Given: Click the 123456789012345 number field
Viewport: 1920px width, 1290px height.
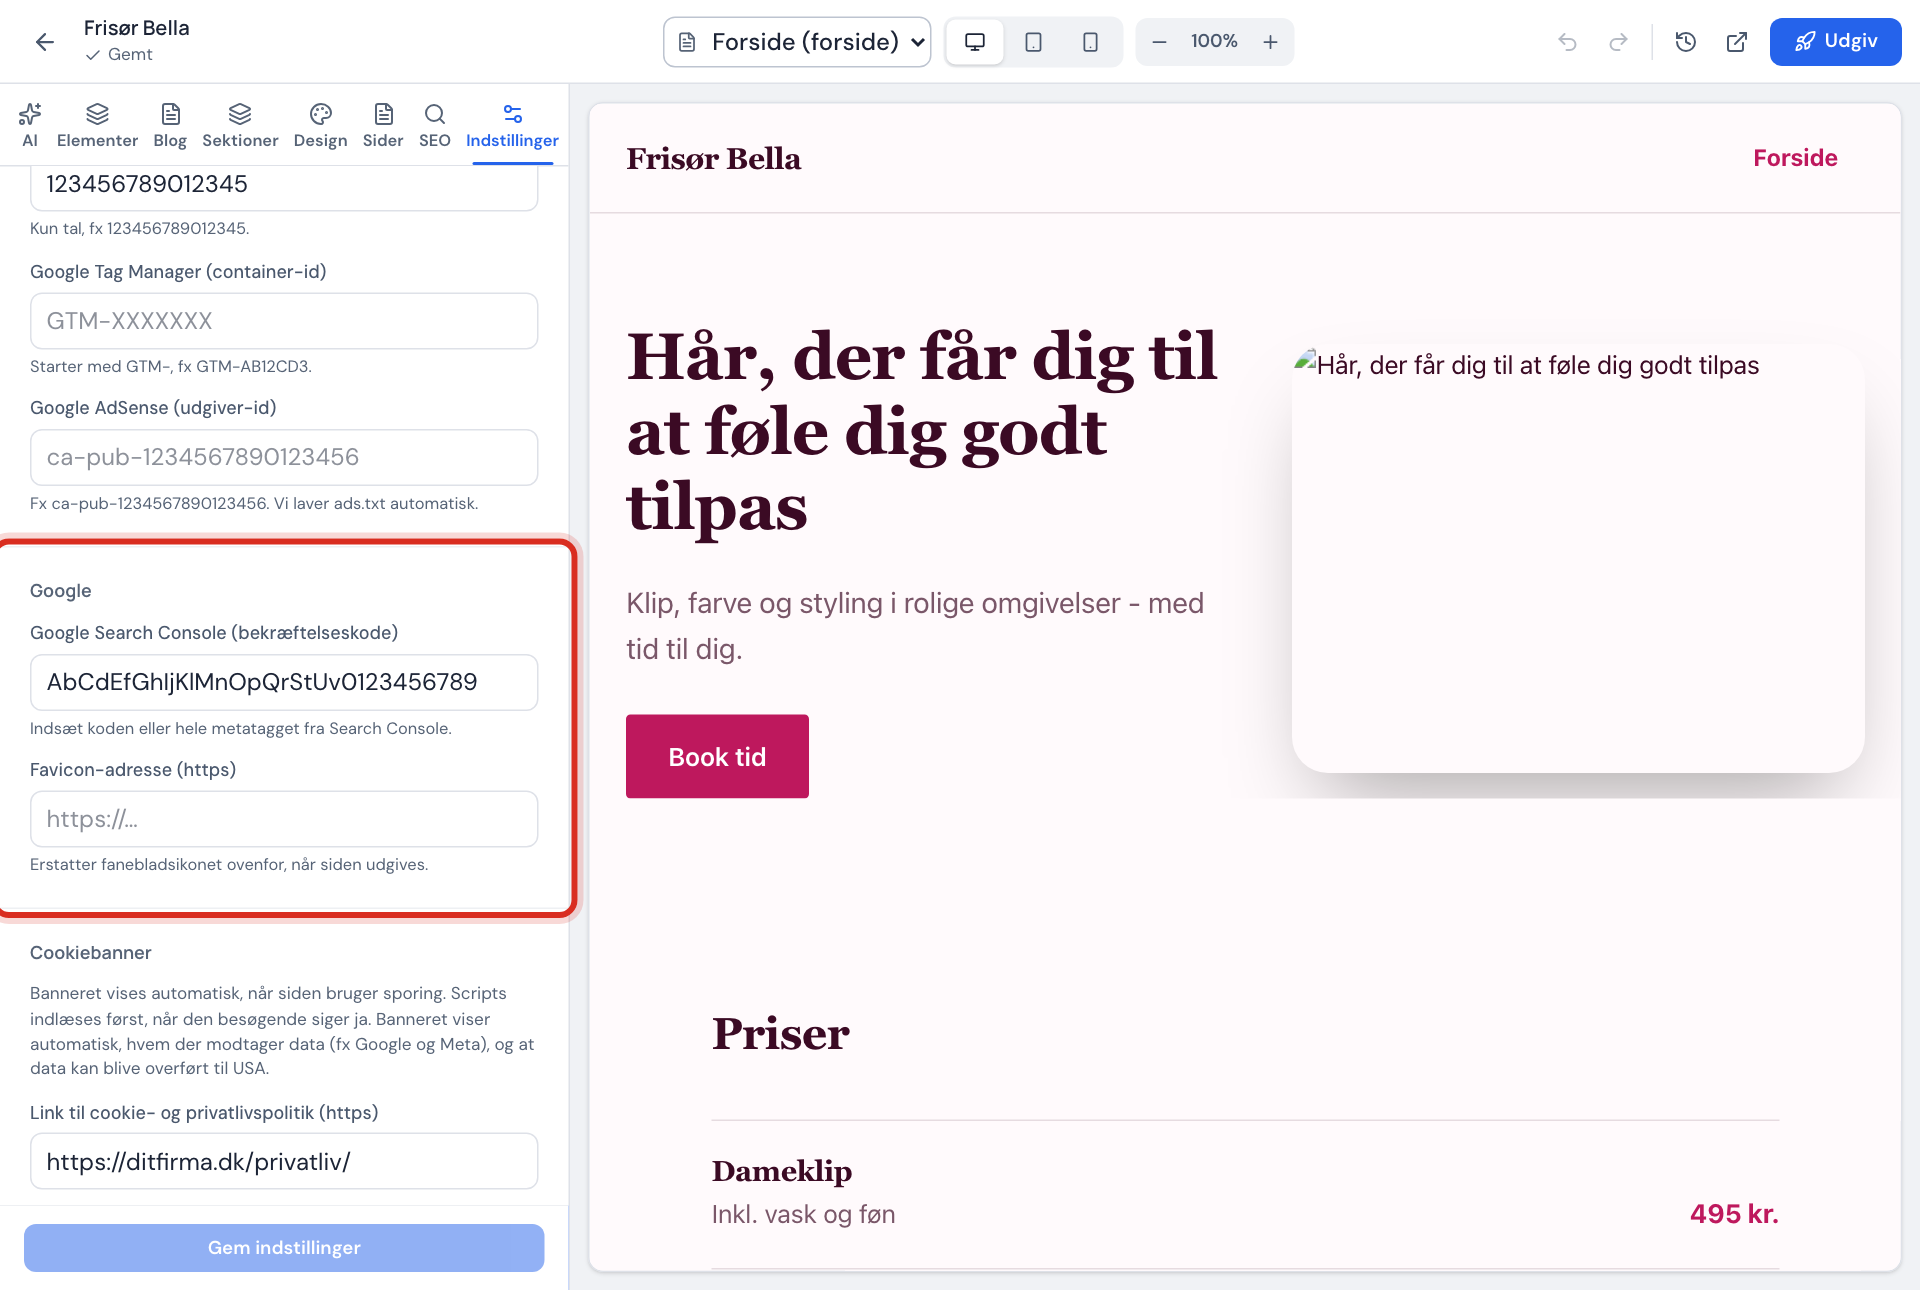Looking at the screenshot, I should [284, 186].
